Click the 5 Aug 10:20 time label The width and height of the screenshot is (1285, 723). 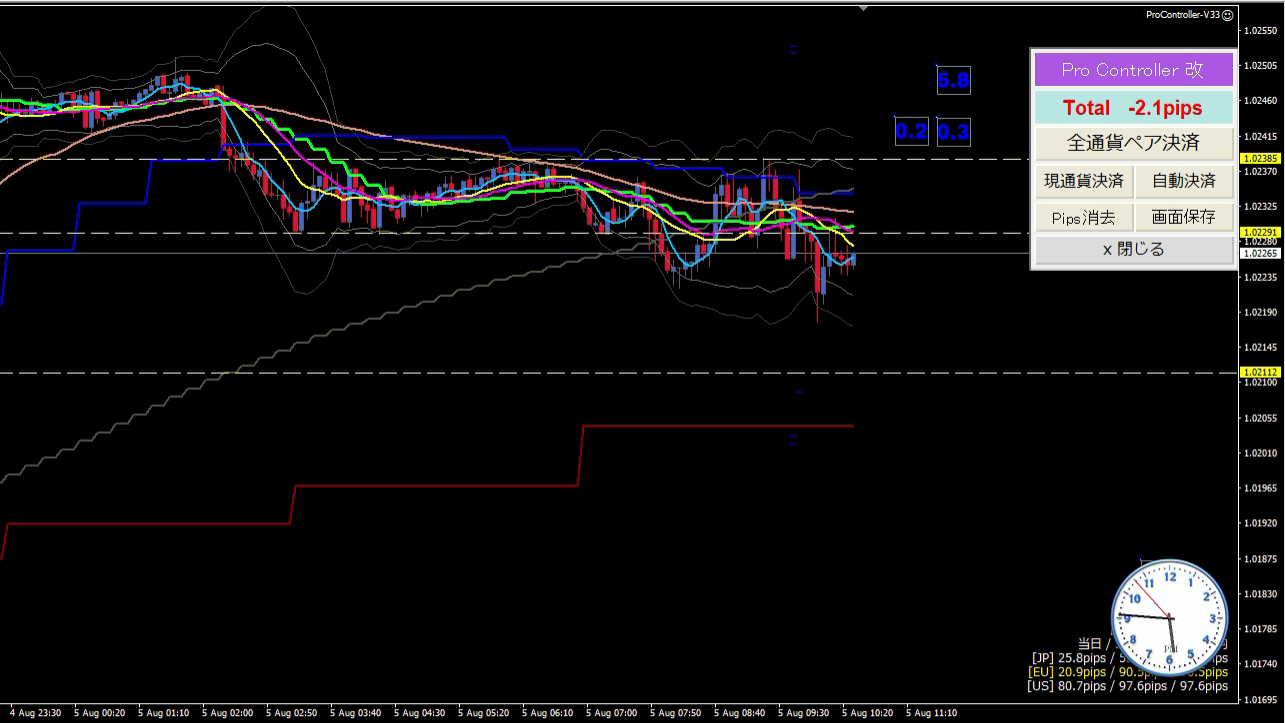point(867,714)
